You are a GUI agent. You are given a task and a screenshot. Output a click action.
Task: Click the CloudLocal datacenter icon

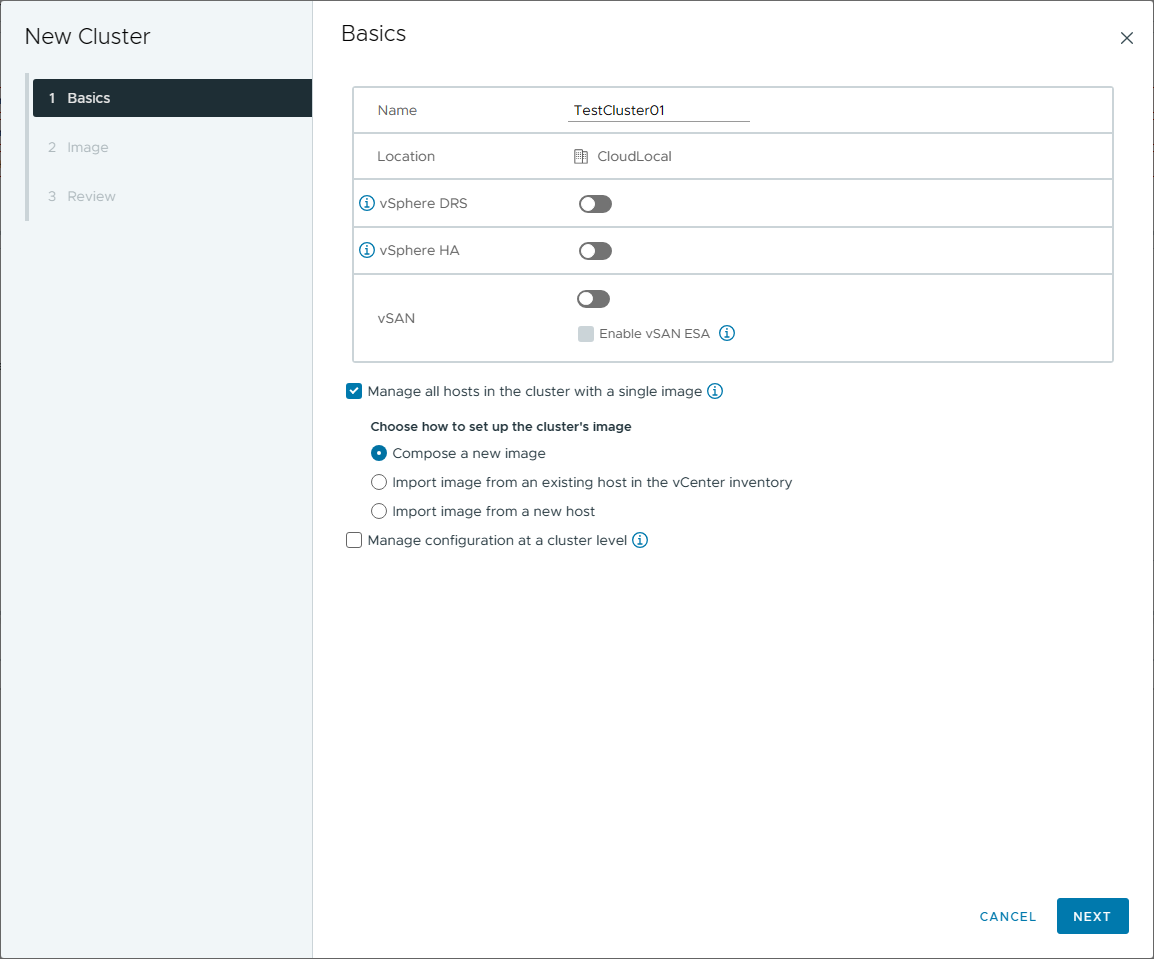coord(581,157)
